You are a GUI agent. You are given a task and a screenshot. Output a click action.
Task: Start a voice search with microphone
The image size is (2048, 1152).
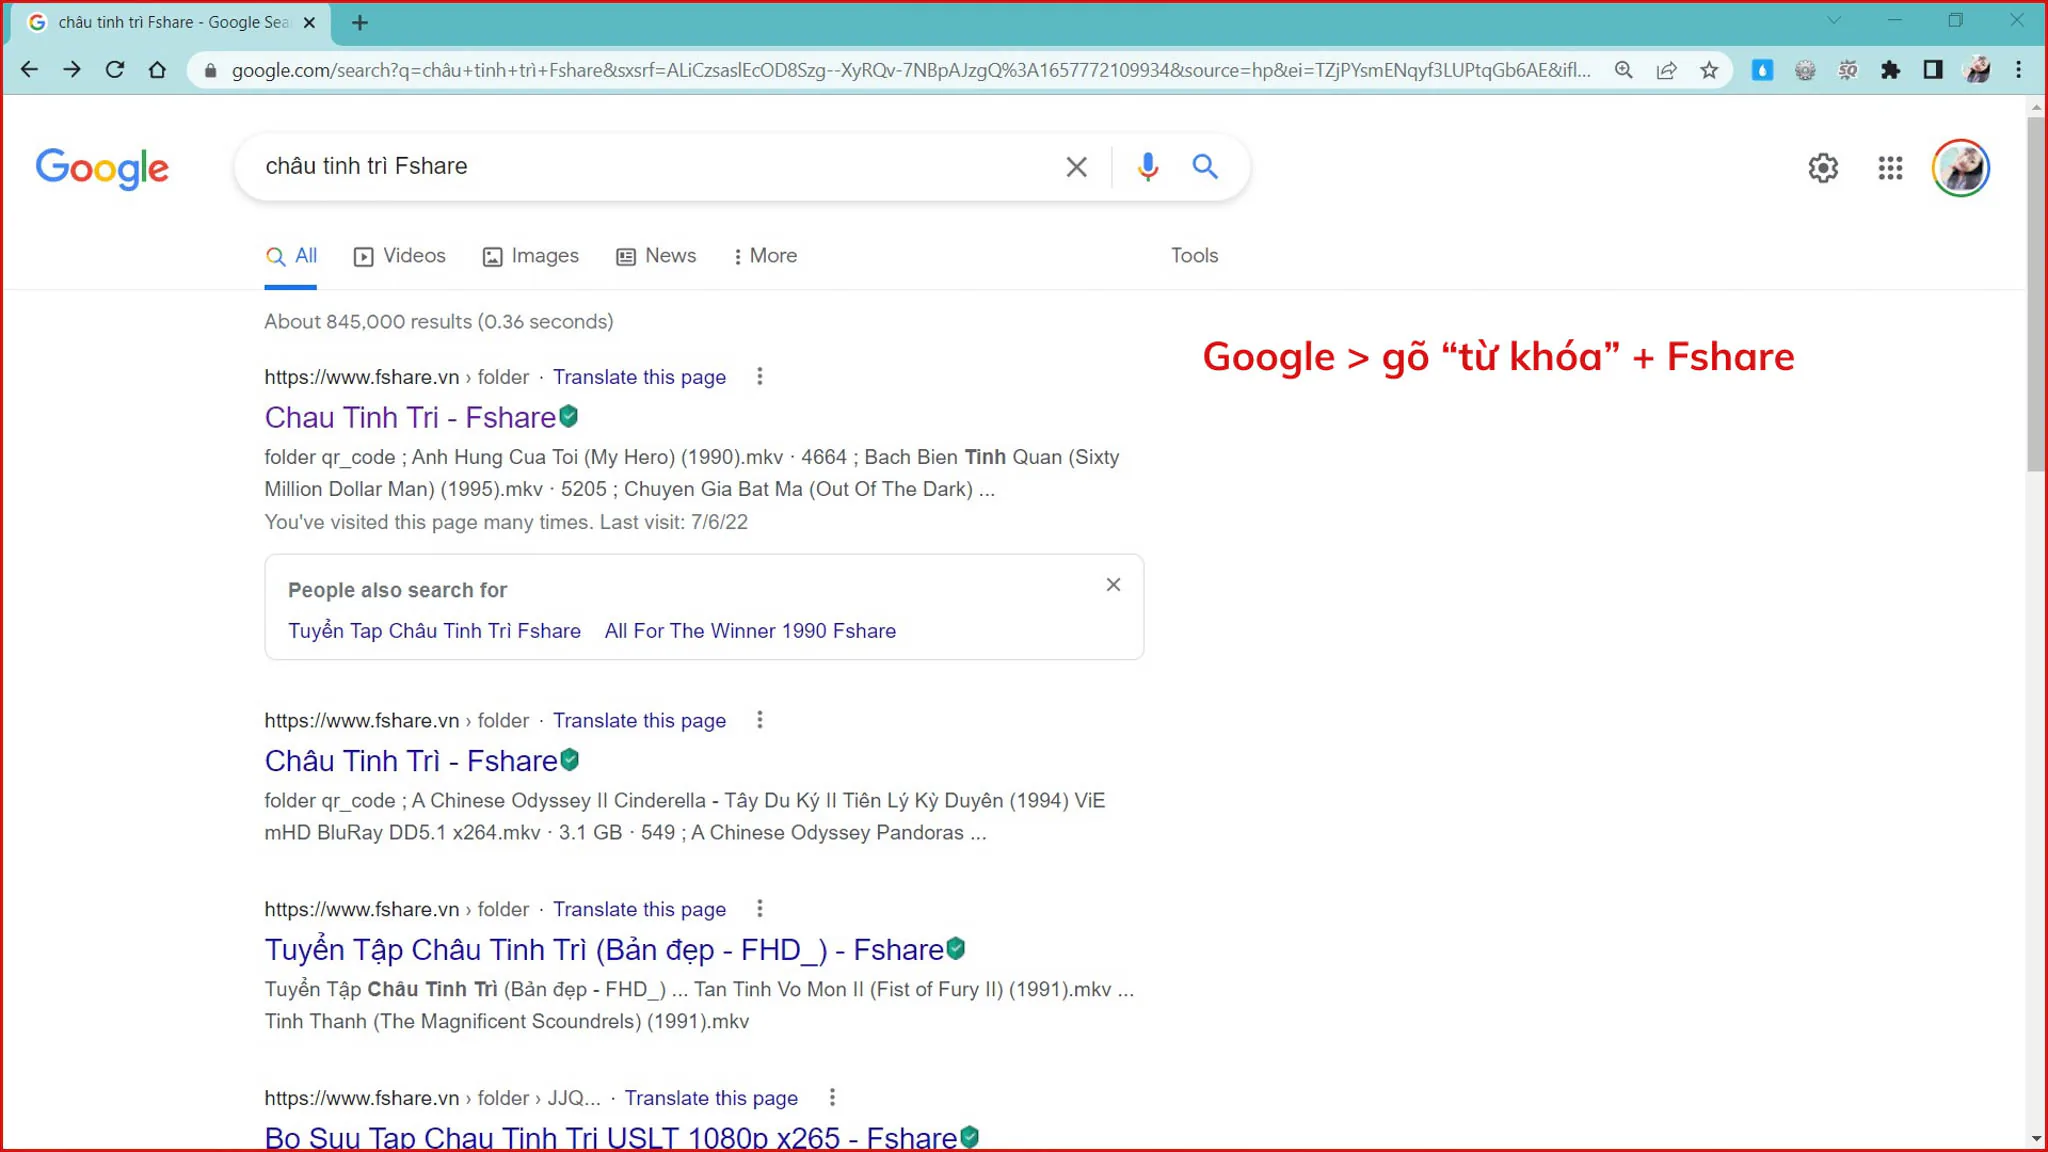coord(1148,167)
